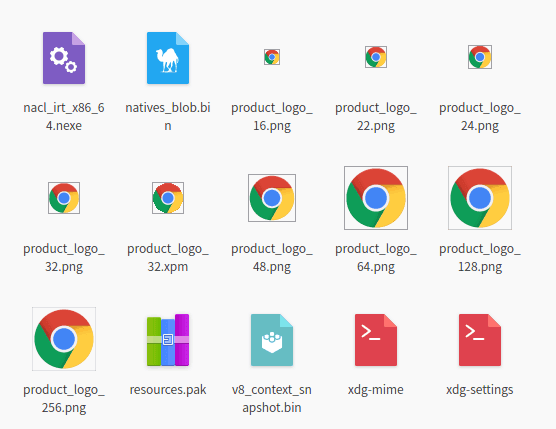Click the xdg-settings file name

point(480,390)
